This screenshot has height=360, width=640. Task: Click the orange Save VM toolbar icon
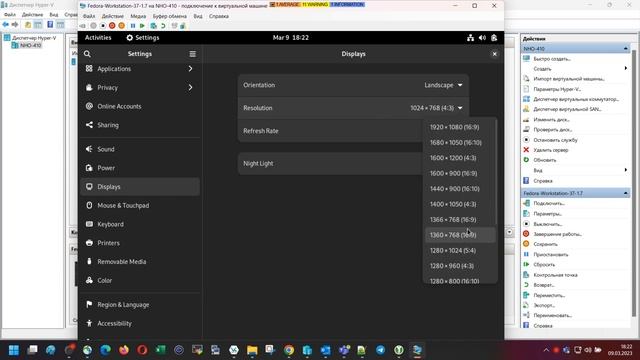tap(122, 26)
